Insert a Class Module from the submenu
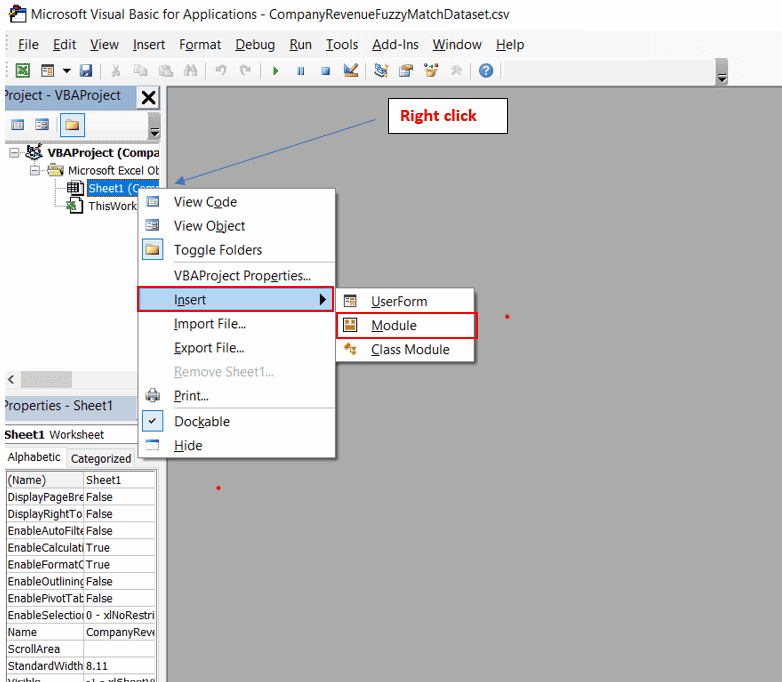 (405, 350)
